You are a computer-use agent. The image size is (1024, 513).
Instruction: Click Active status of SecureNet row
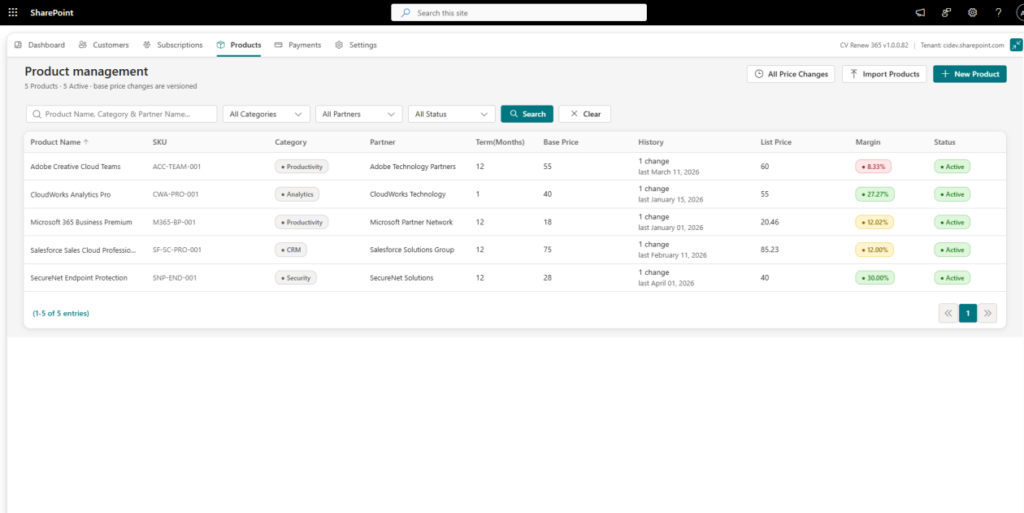[x=952, y=277]
